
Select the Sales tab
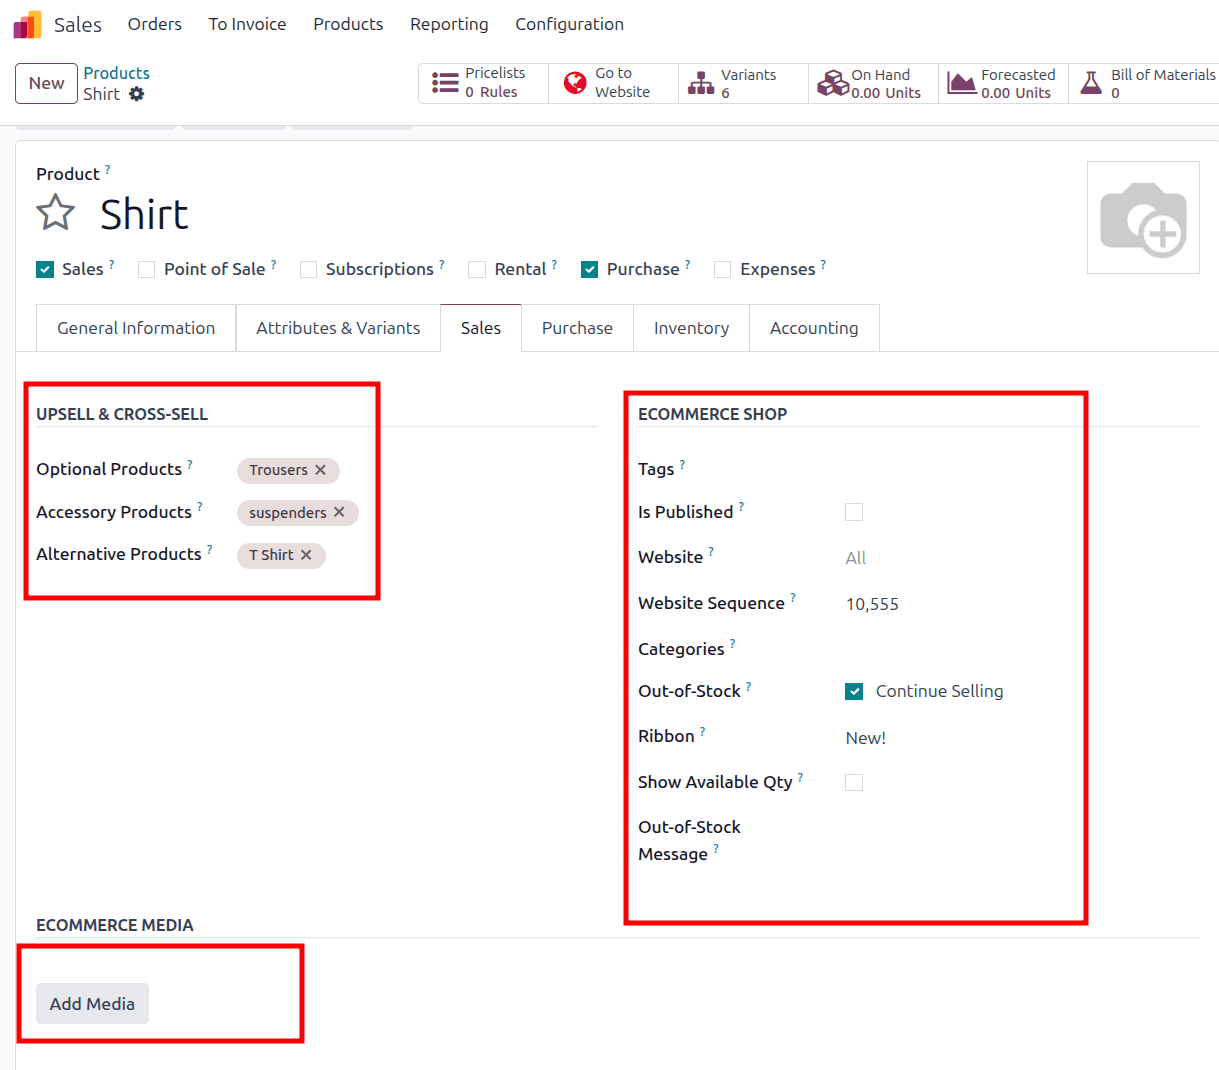(481, 328)
